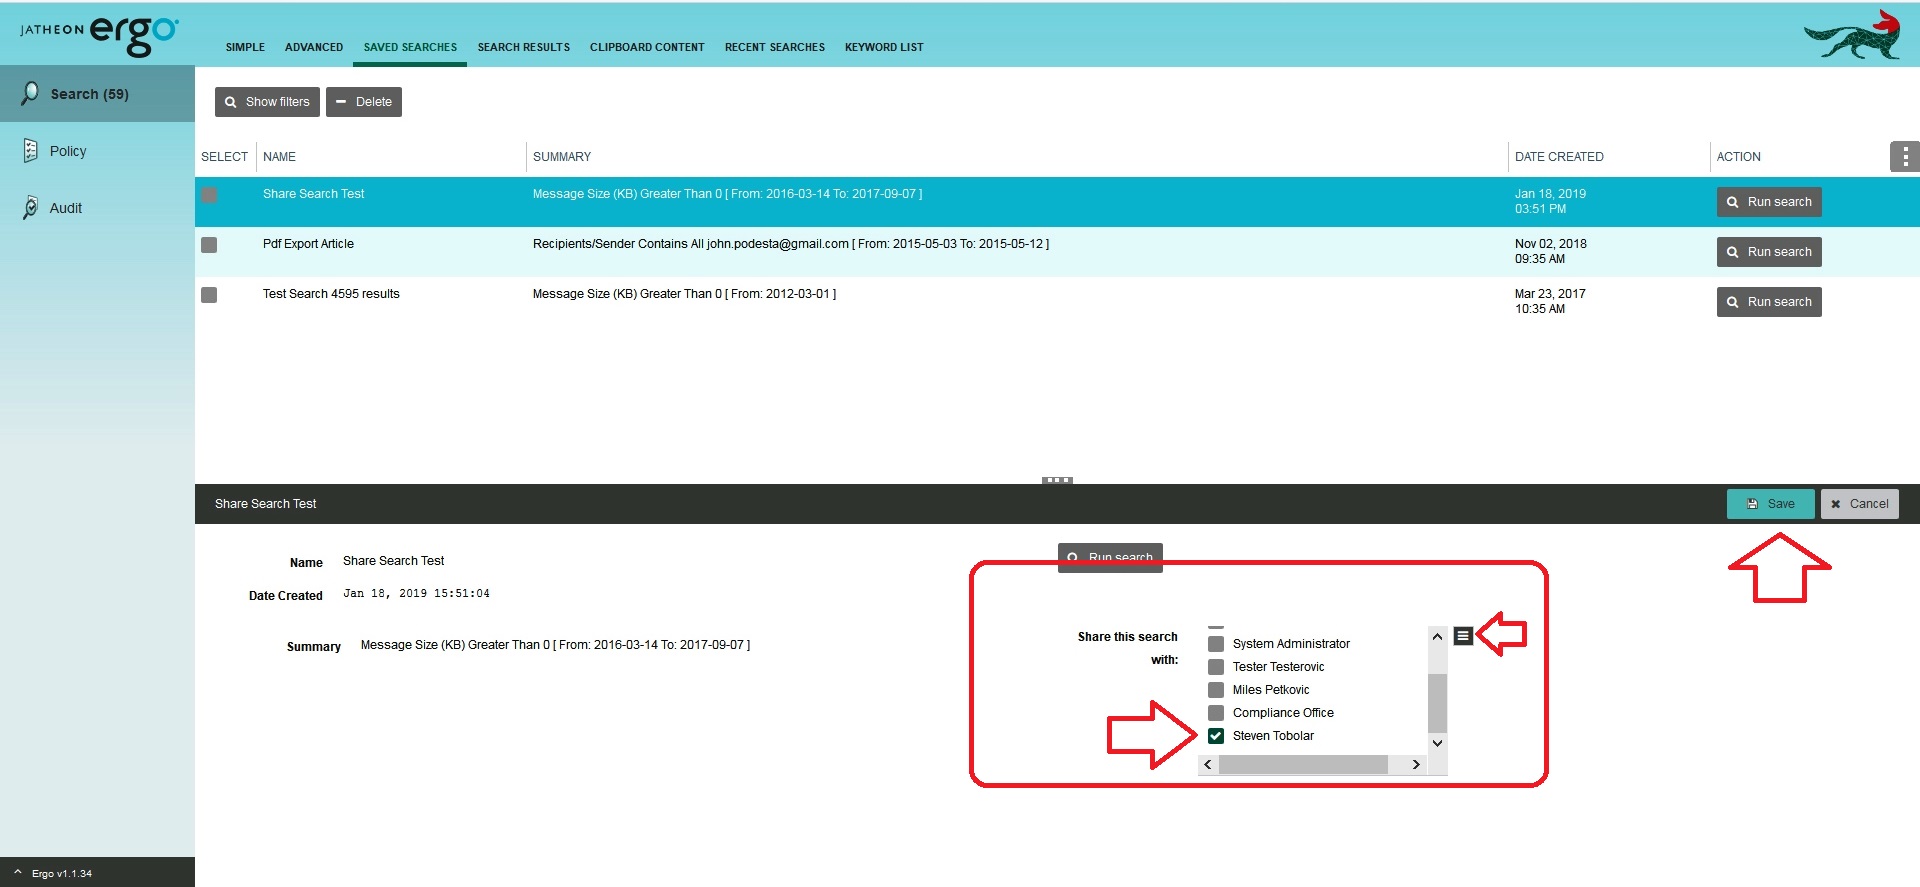Click the select-all list icon beside share list

click(x=1462, y=635)
